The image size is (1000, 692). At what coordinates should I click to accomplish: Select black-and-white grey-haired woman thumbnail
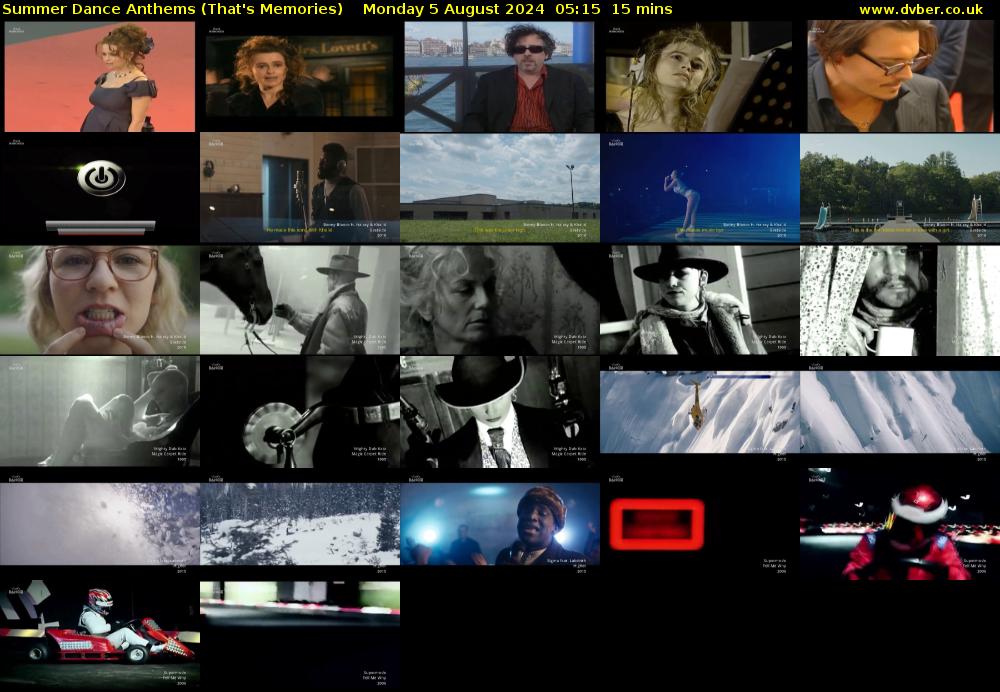click(x=499, y=300)
